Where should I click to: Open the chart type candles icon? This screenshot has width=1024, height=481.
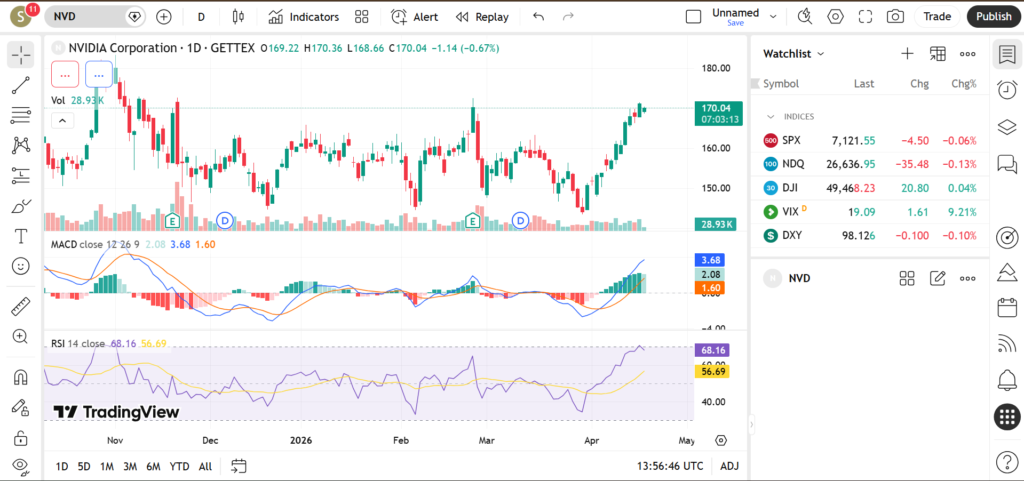(237, 17)
